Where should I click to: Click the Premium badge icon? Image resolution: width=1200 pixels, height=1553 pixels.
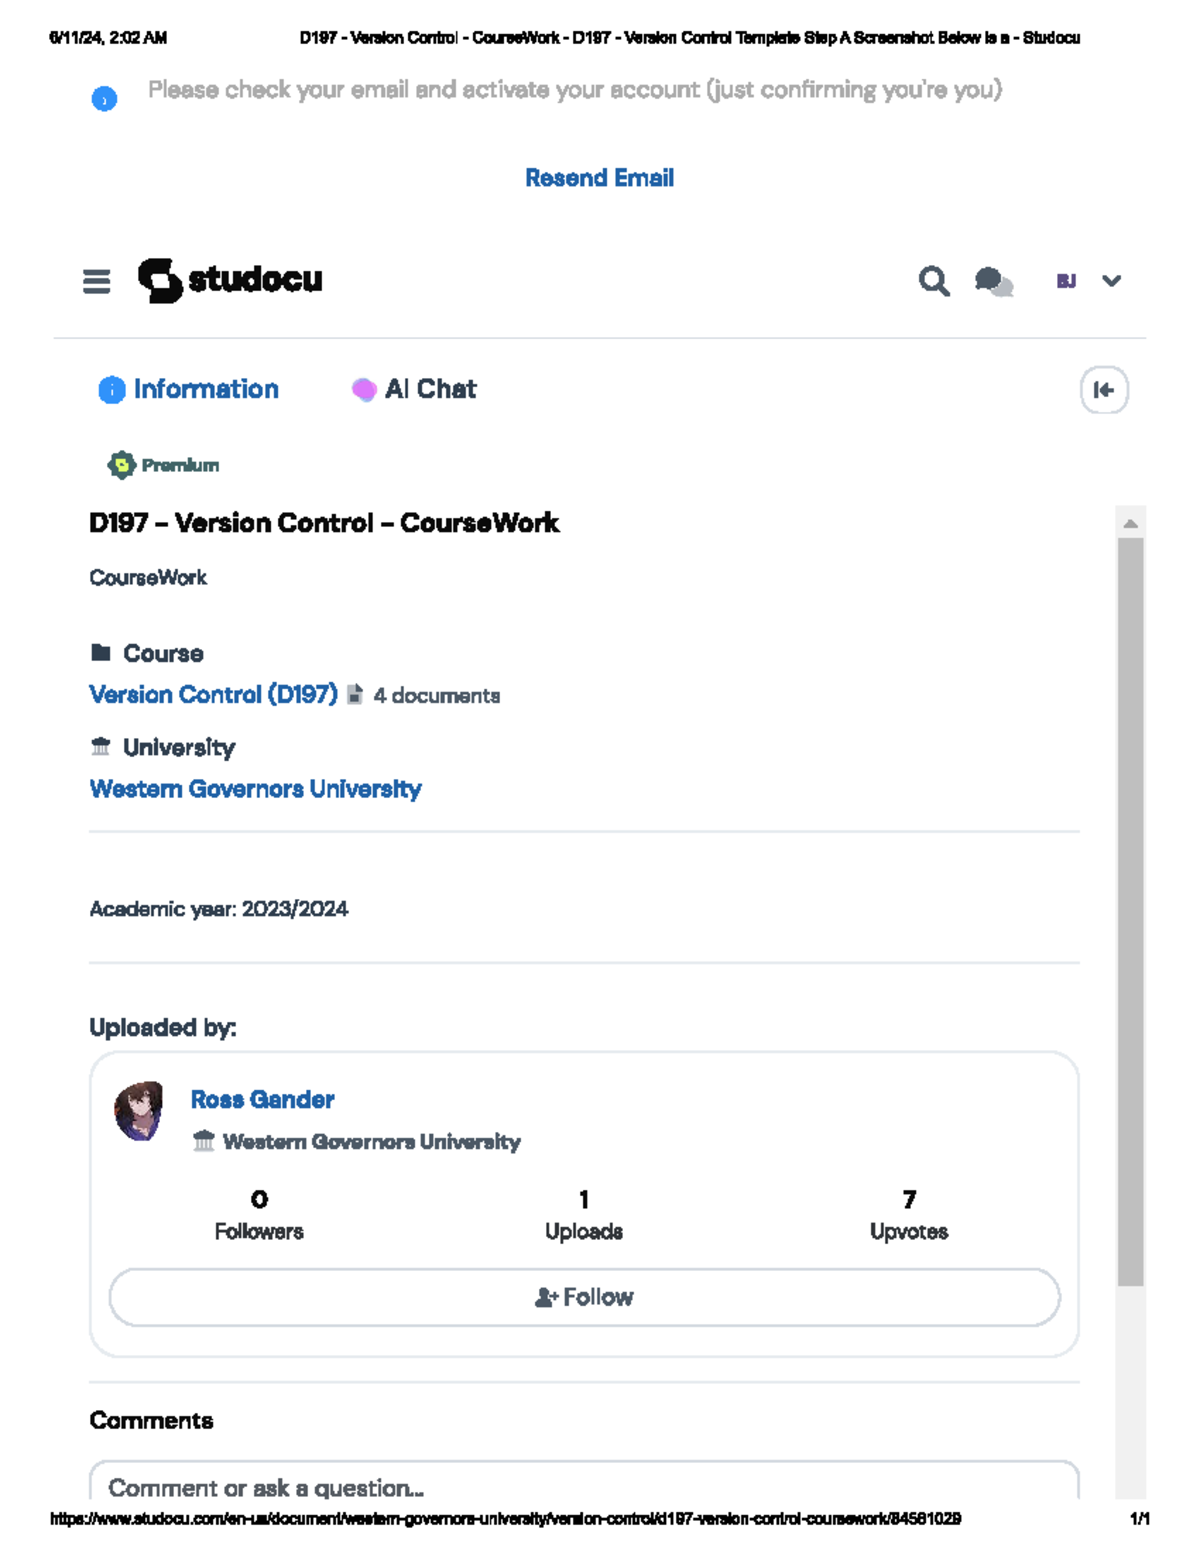(x=122, y=465)
